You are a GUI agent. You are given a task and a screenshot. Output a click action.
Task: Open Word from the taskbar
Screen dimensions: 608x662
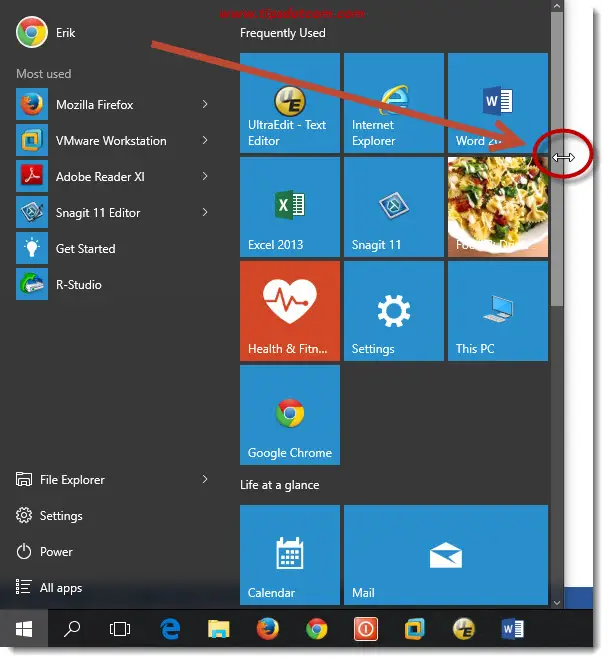[x=513, y=629]
